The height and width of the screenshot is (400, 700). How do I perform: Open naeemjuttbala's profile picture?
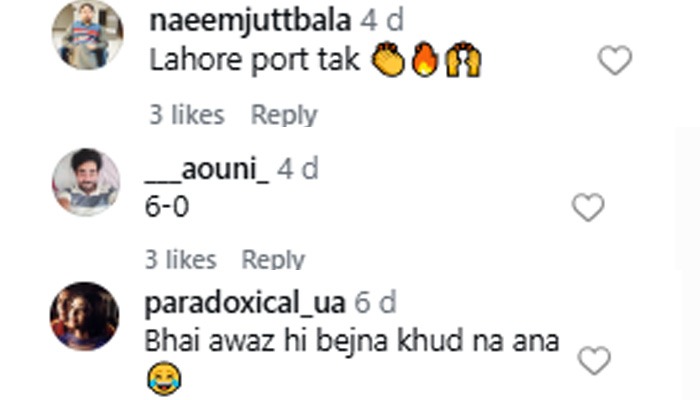tap(88, 35)
